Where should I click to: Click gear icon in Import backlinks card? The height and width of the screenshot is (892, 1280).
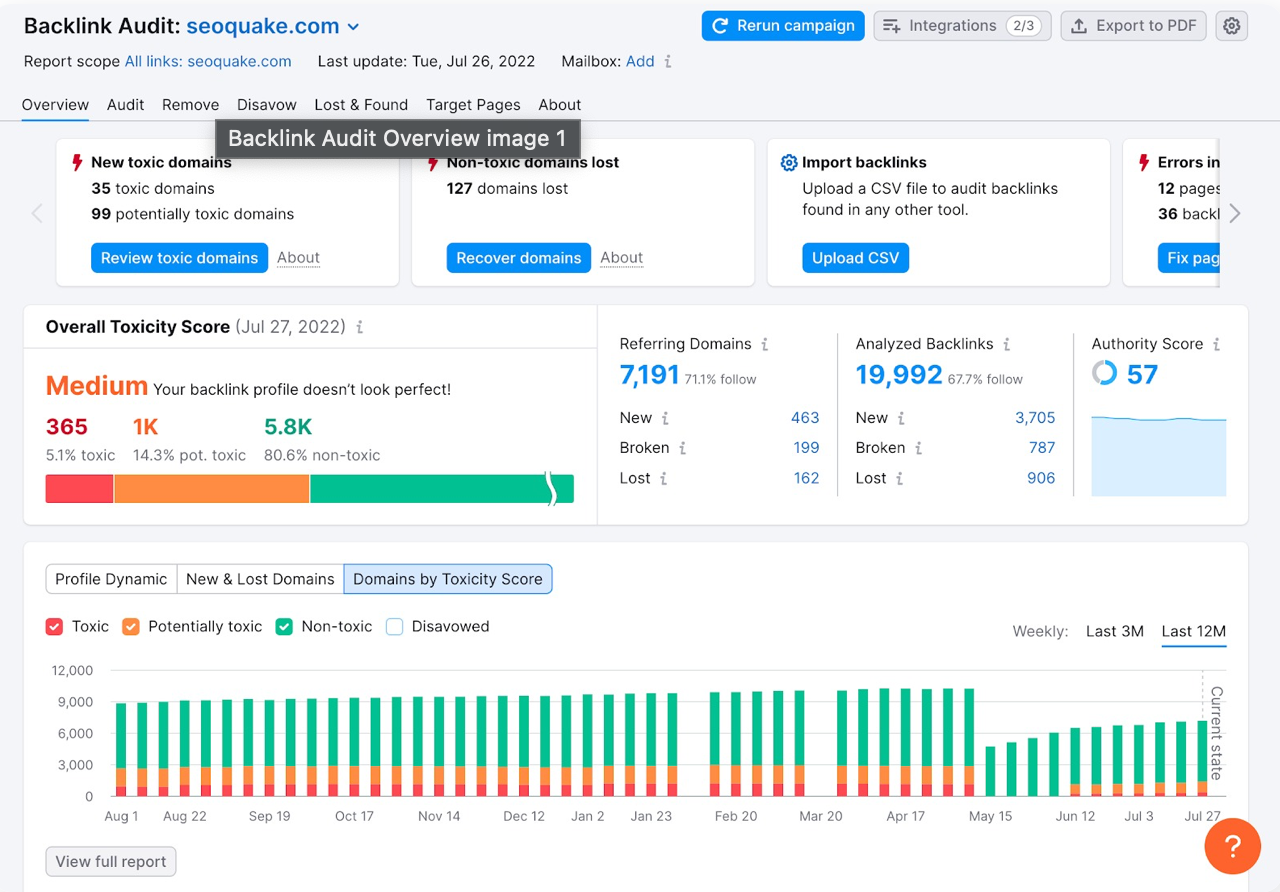coord(789,162)
